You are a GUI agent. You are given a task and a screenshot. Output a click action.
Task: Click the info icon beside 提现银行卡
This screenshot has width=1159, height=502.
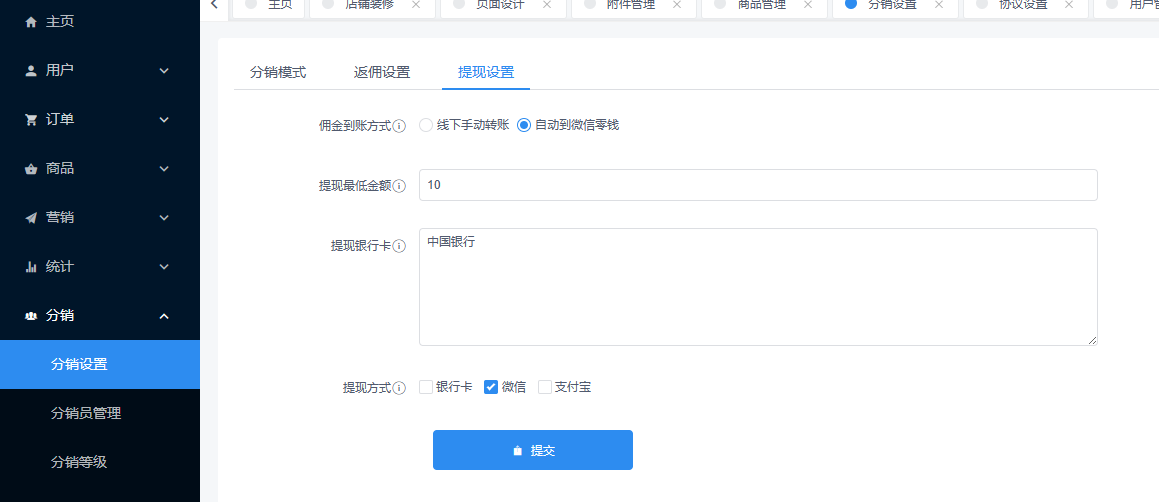[399, 246]
